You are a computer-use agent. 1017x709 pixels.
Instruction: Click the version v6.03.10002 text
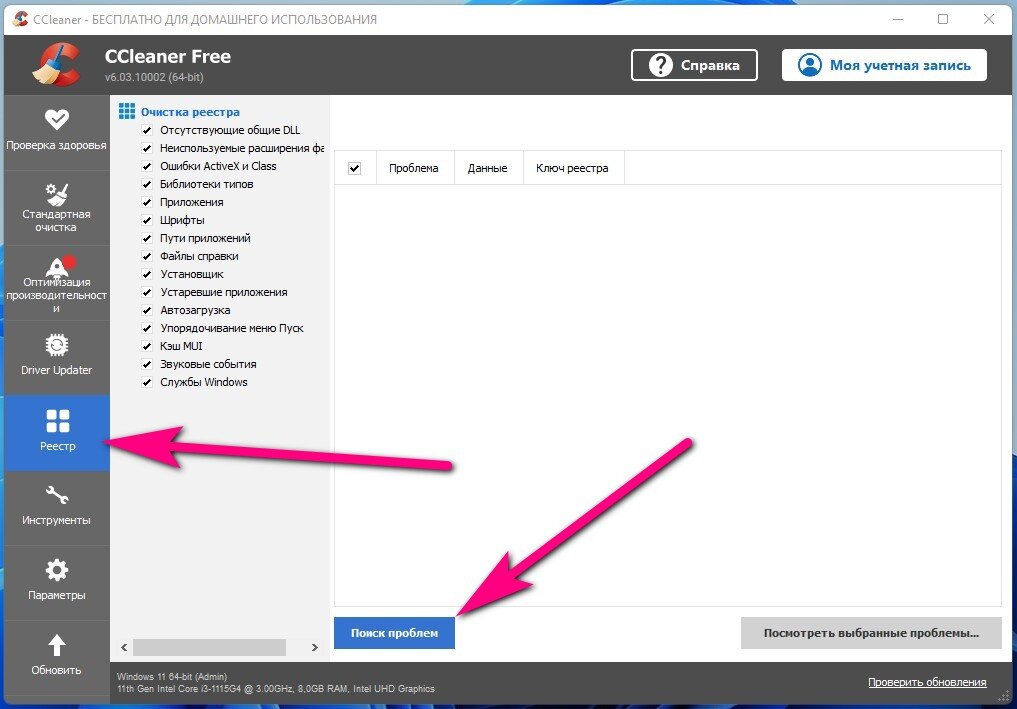(x=154, y=77)
